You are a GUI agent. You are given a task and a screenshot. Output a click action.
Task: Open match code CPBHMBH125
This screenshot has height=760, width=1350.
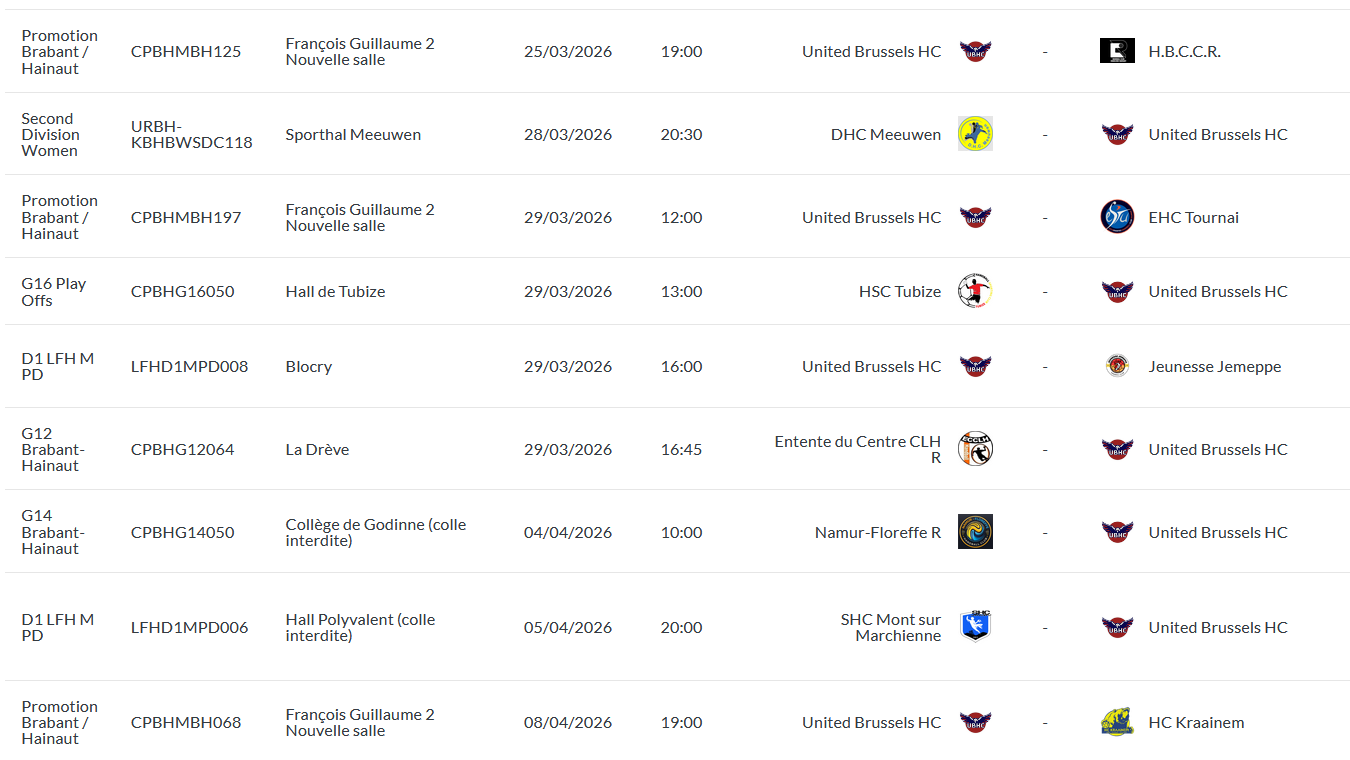pos(186,51)
